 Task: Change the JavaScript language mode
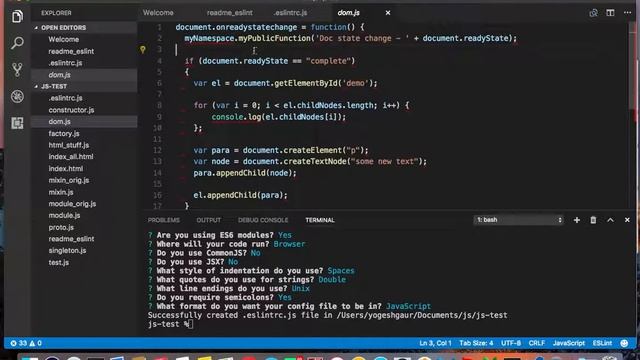coord(569,343)
